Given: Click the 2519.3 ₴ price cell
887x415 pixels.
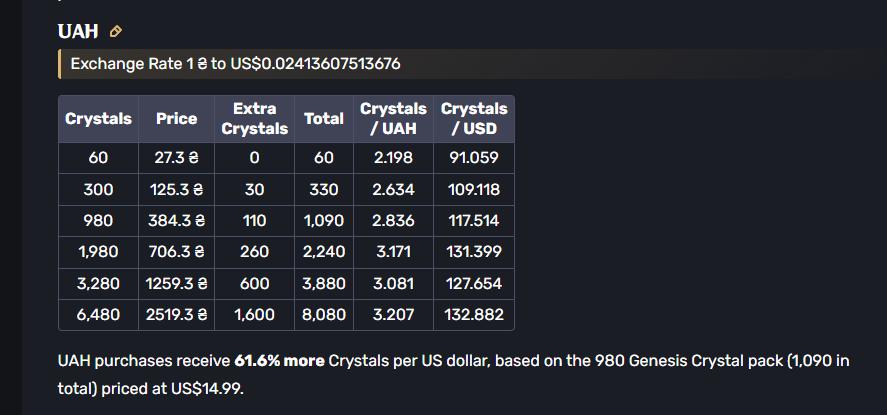Looking at the screenshot, I should coord(177,314).
